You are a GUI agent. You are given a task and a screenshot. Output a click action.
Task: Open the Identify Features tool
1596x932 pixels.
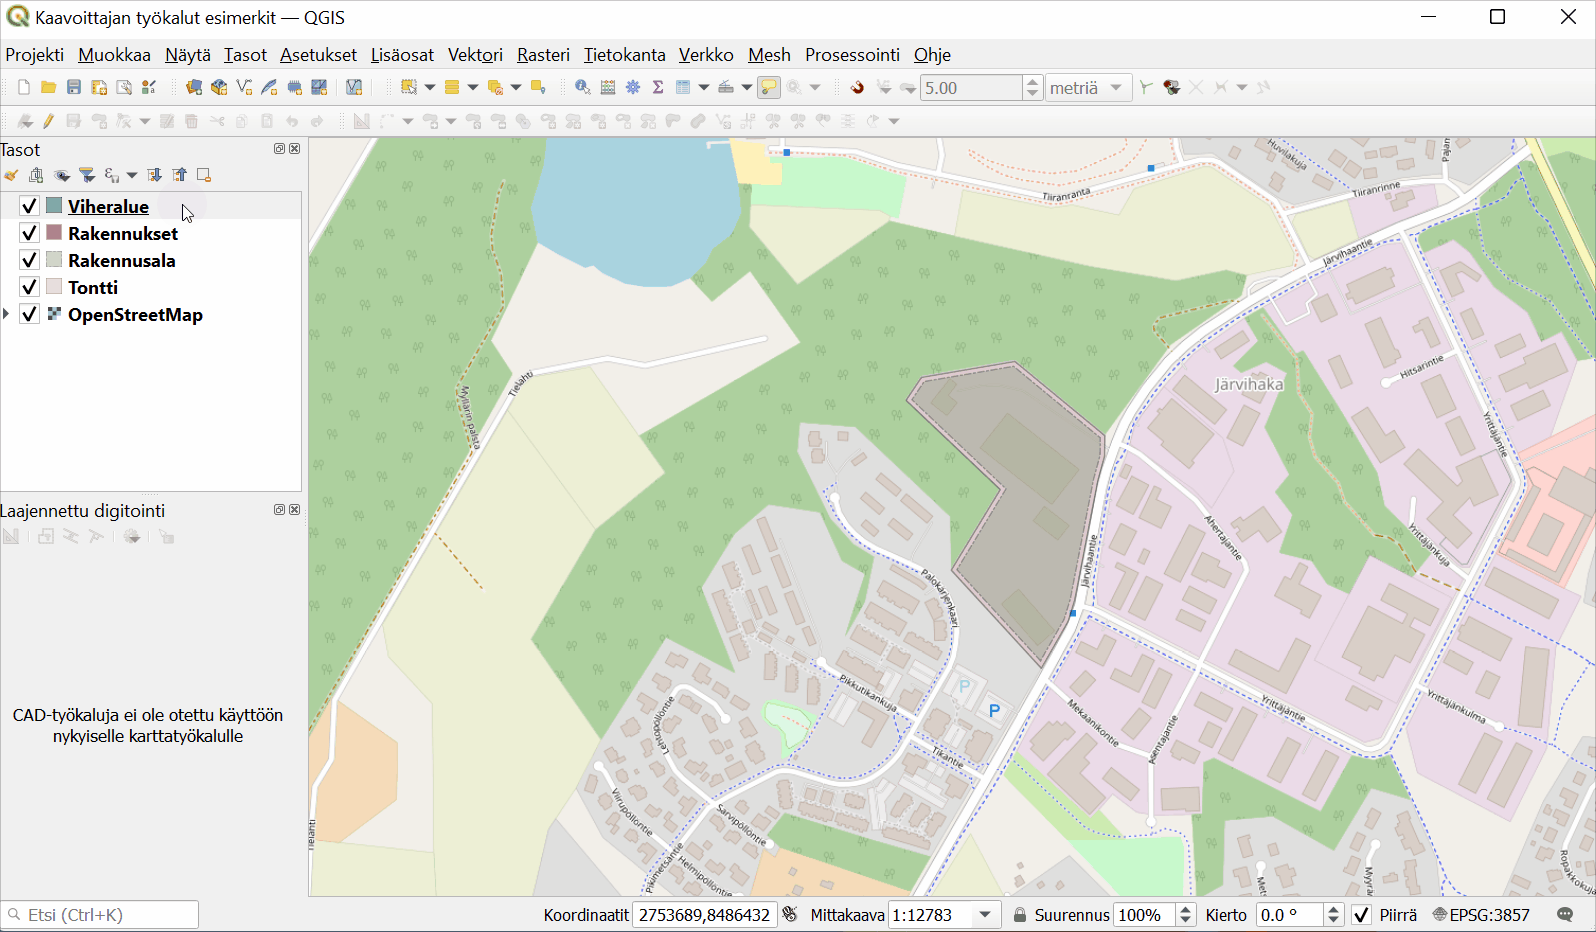pos(582,88)
